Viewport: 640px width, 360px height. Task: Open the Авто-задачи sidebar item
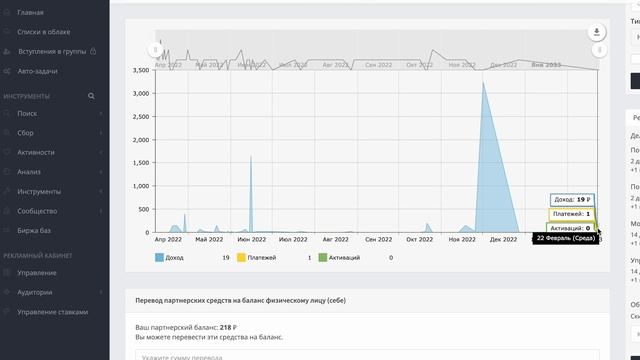tap(37, 71)
